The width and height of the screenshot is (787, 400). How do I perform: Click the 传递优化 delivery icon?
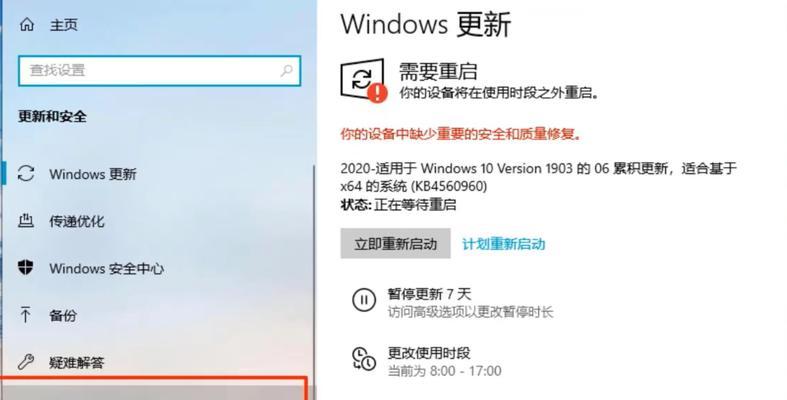(x=26, y=221)
